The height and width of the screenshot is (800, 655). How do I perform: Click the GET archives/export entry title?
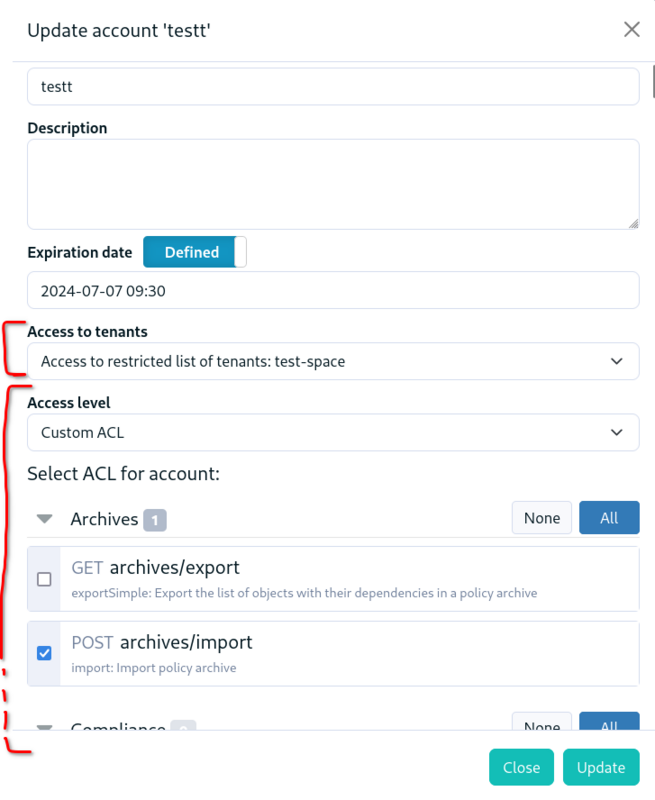155,567
